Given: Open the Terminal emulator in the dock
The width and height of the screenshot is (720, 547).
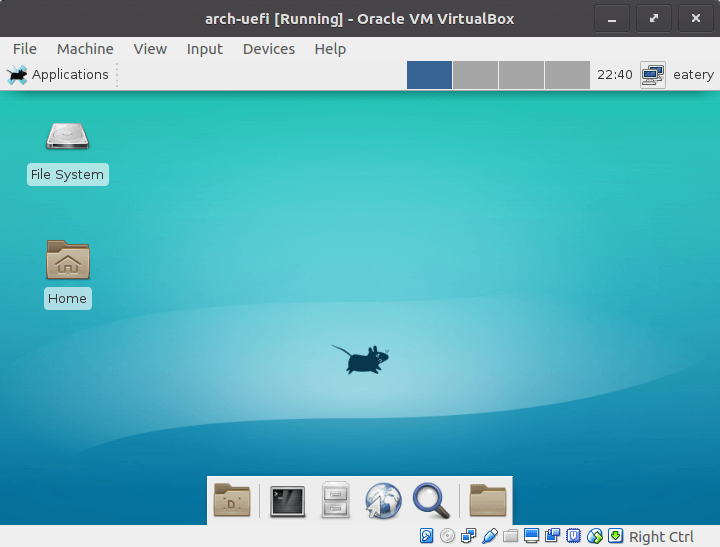Looking at the screenshot, I should tap(287, 499).
